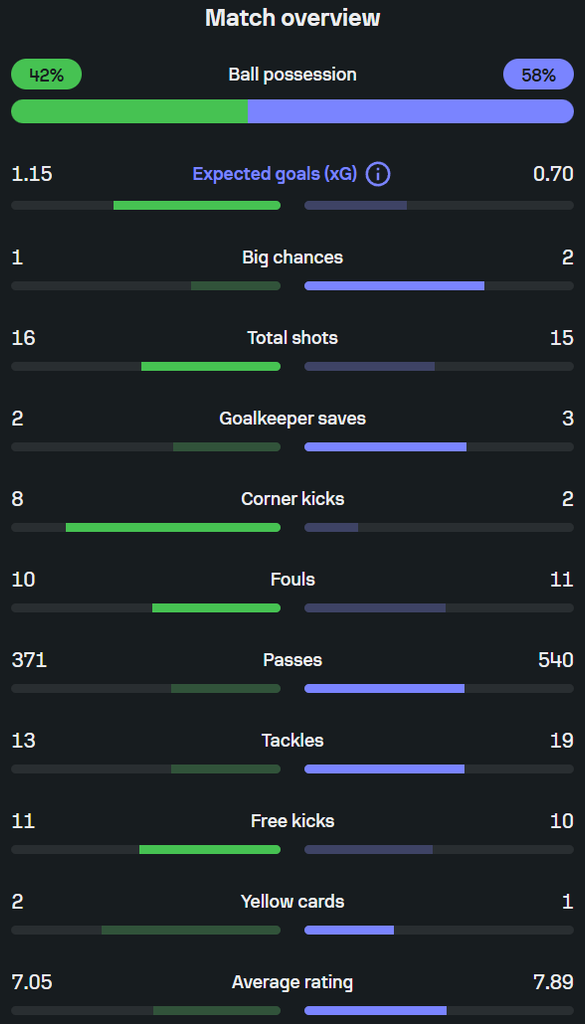Click the Expected goals info icon
Viewport: 585px width, 1024px height.
point(378,174)
